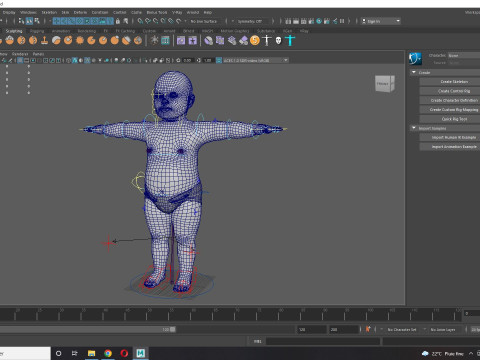Open the viewport Renderer menu
Screen dimensions: 480x360
20,54
